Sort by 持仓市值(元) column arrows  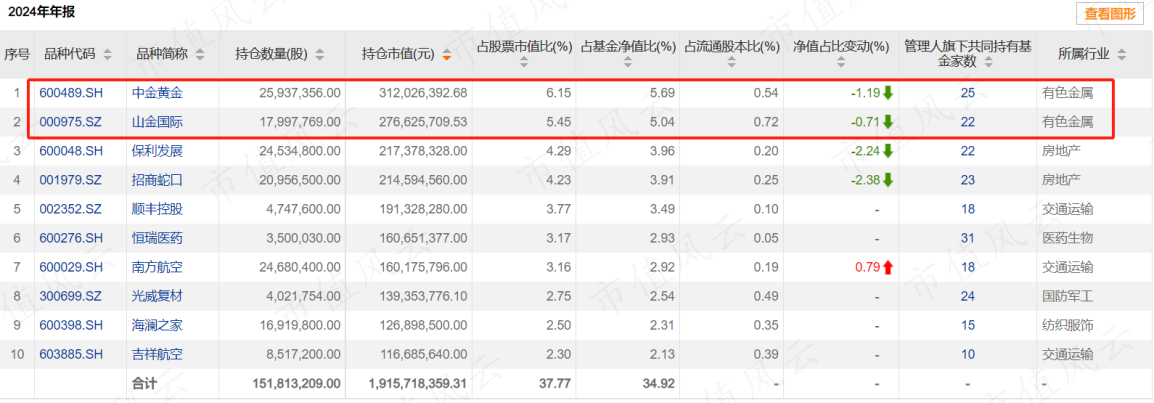[446, 54]
